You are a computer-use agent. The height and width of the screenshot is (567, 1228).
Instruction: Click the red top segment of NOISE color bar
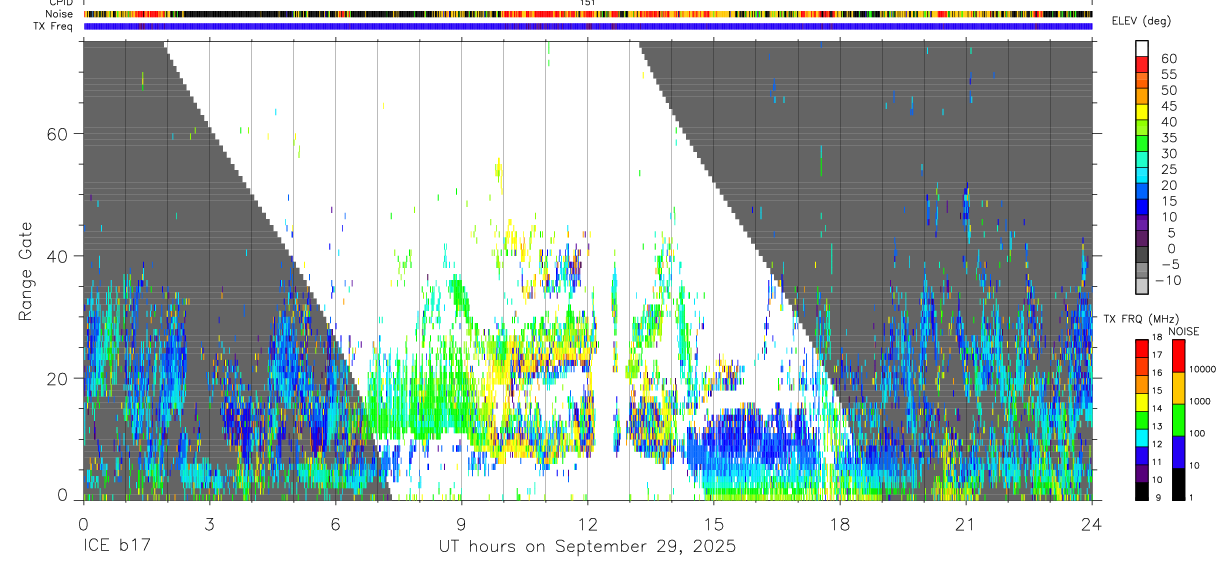pos(1178,356)
